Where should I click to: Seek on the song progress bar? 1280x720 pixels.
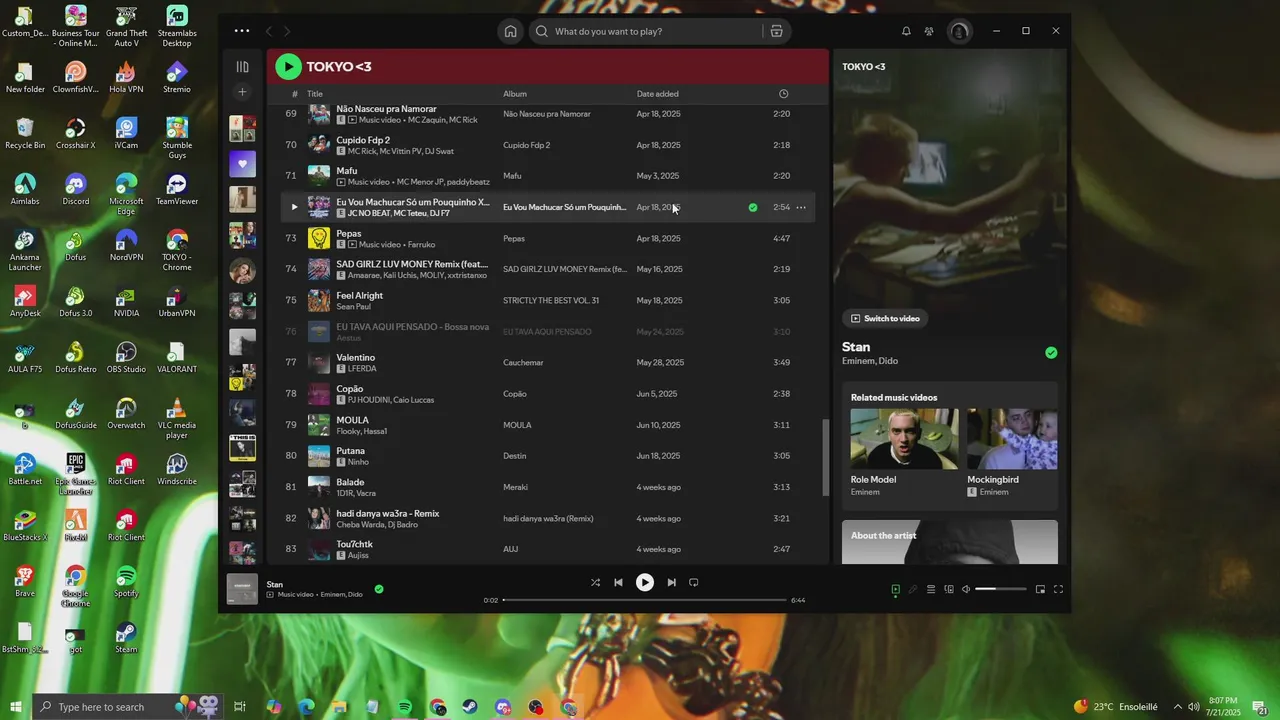click(645, 600)
